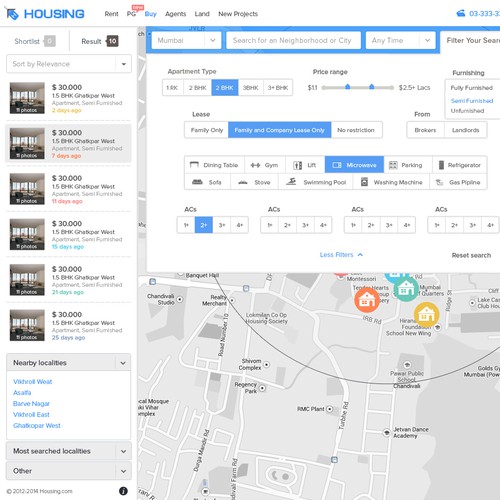Click the RMC Plant map pin
This screenshot has height=500, width=500.
click(x=329, y=409)
